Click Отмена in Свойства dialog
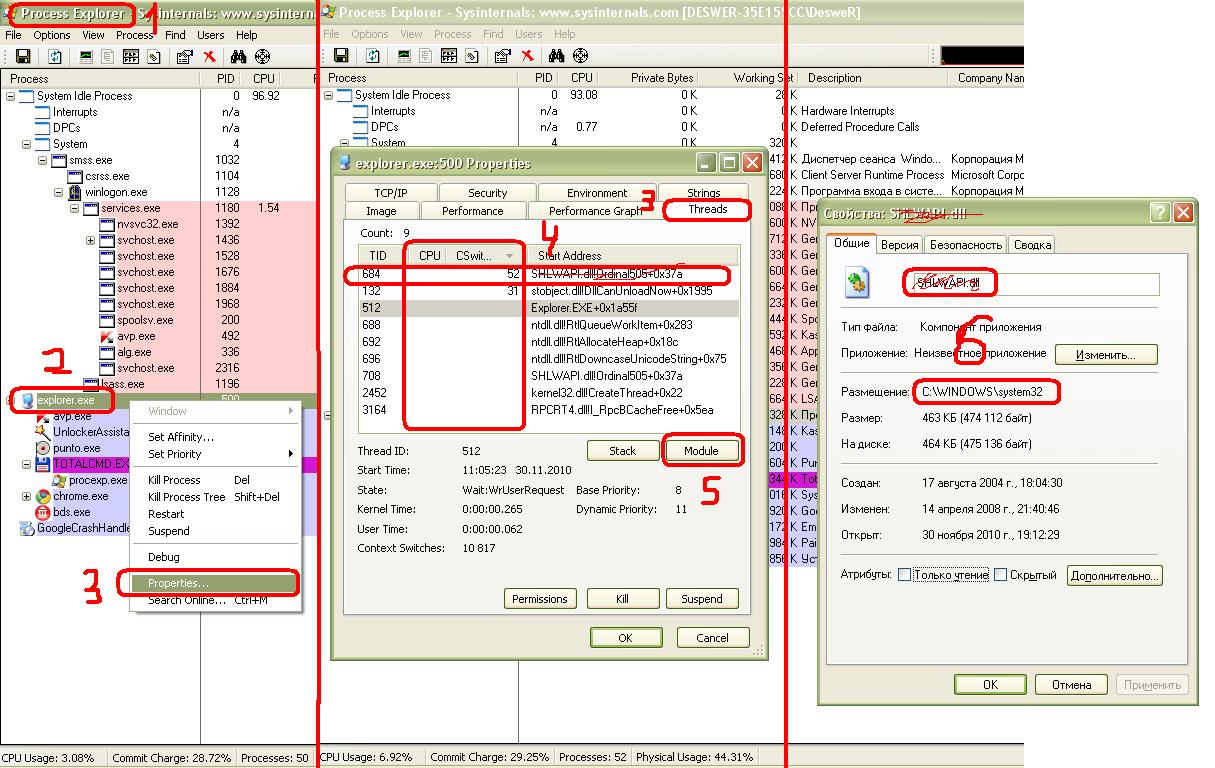Viewport: 1215px width, 768px height. (x=1071, y=685)
